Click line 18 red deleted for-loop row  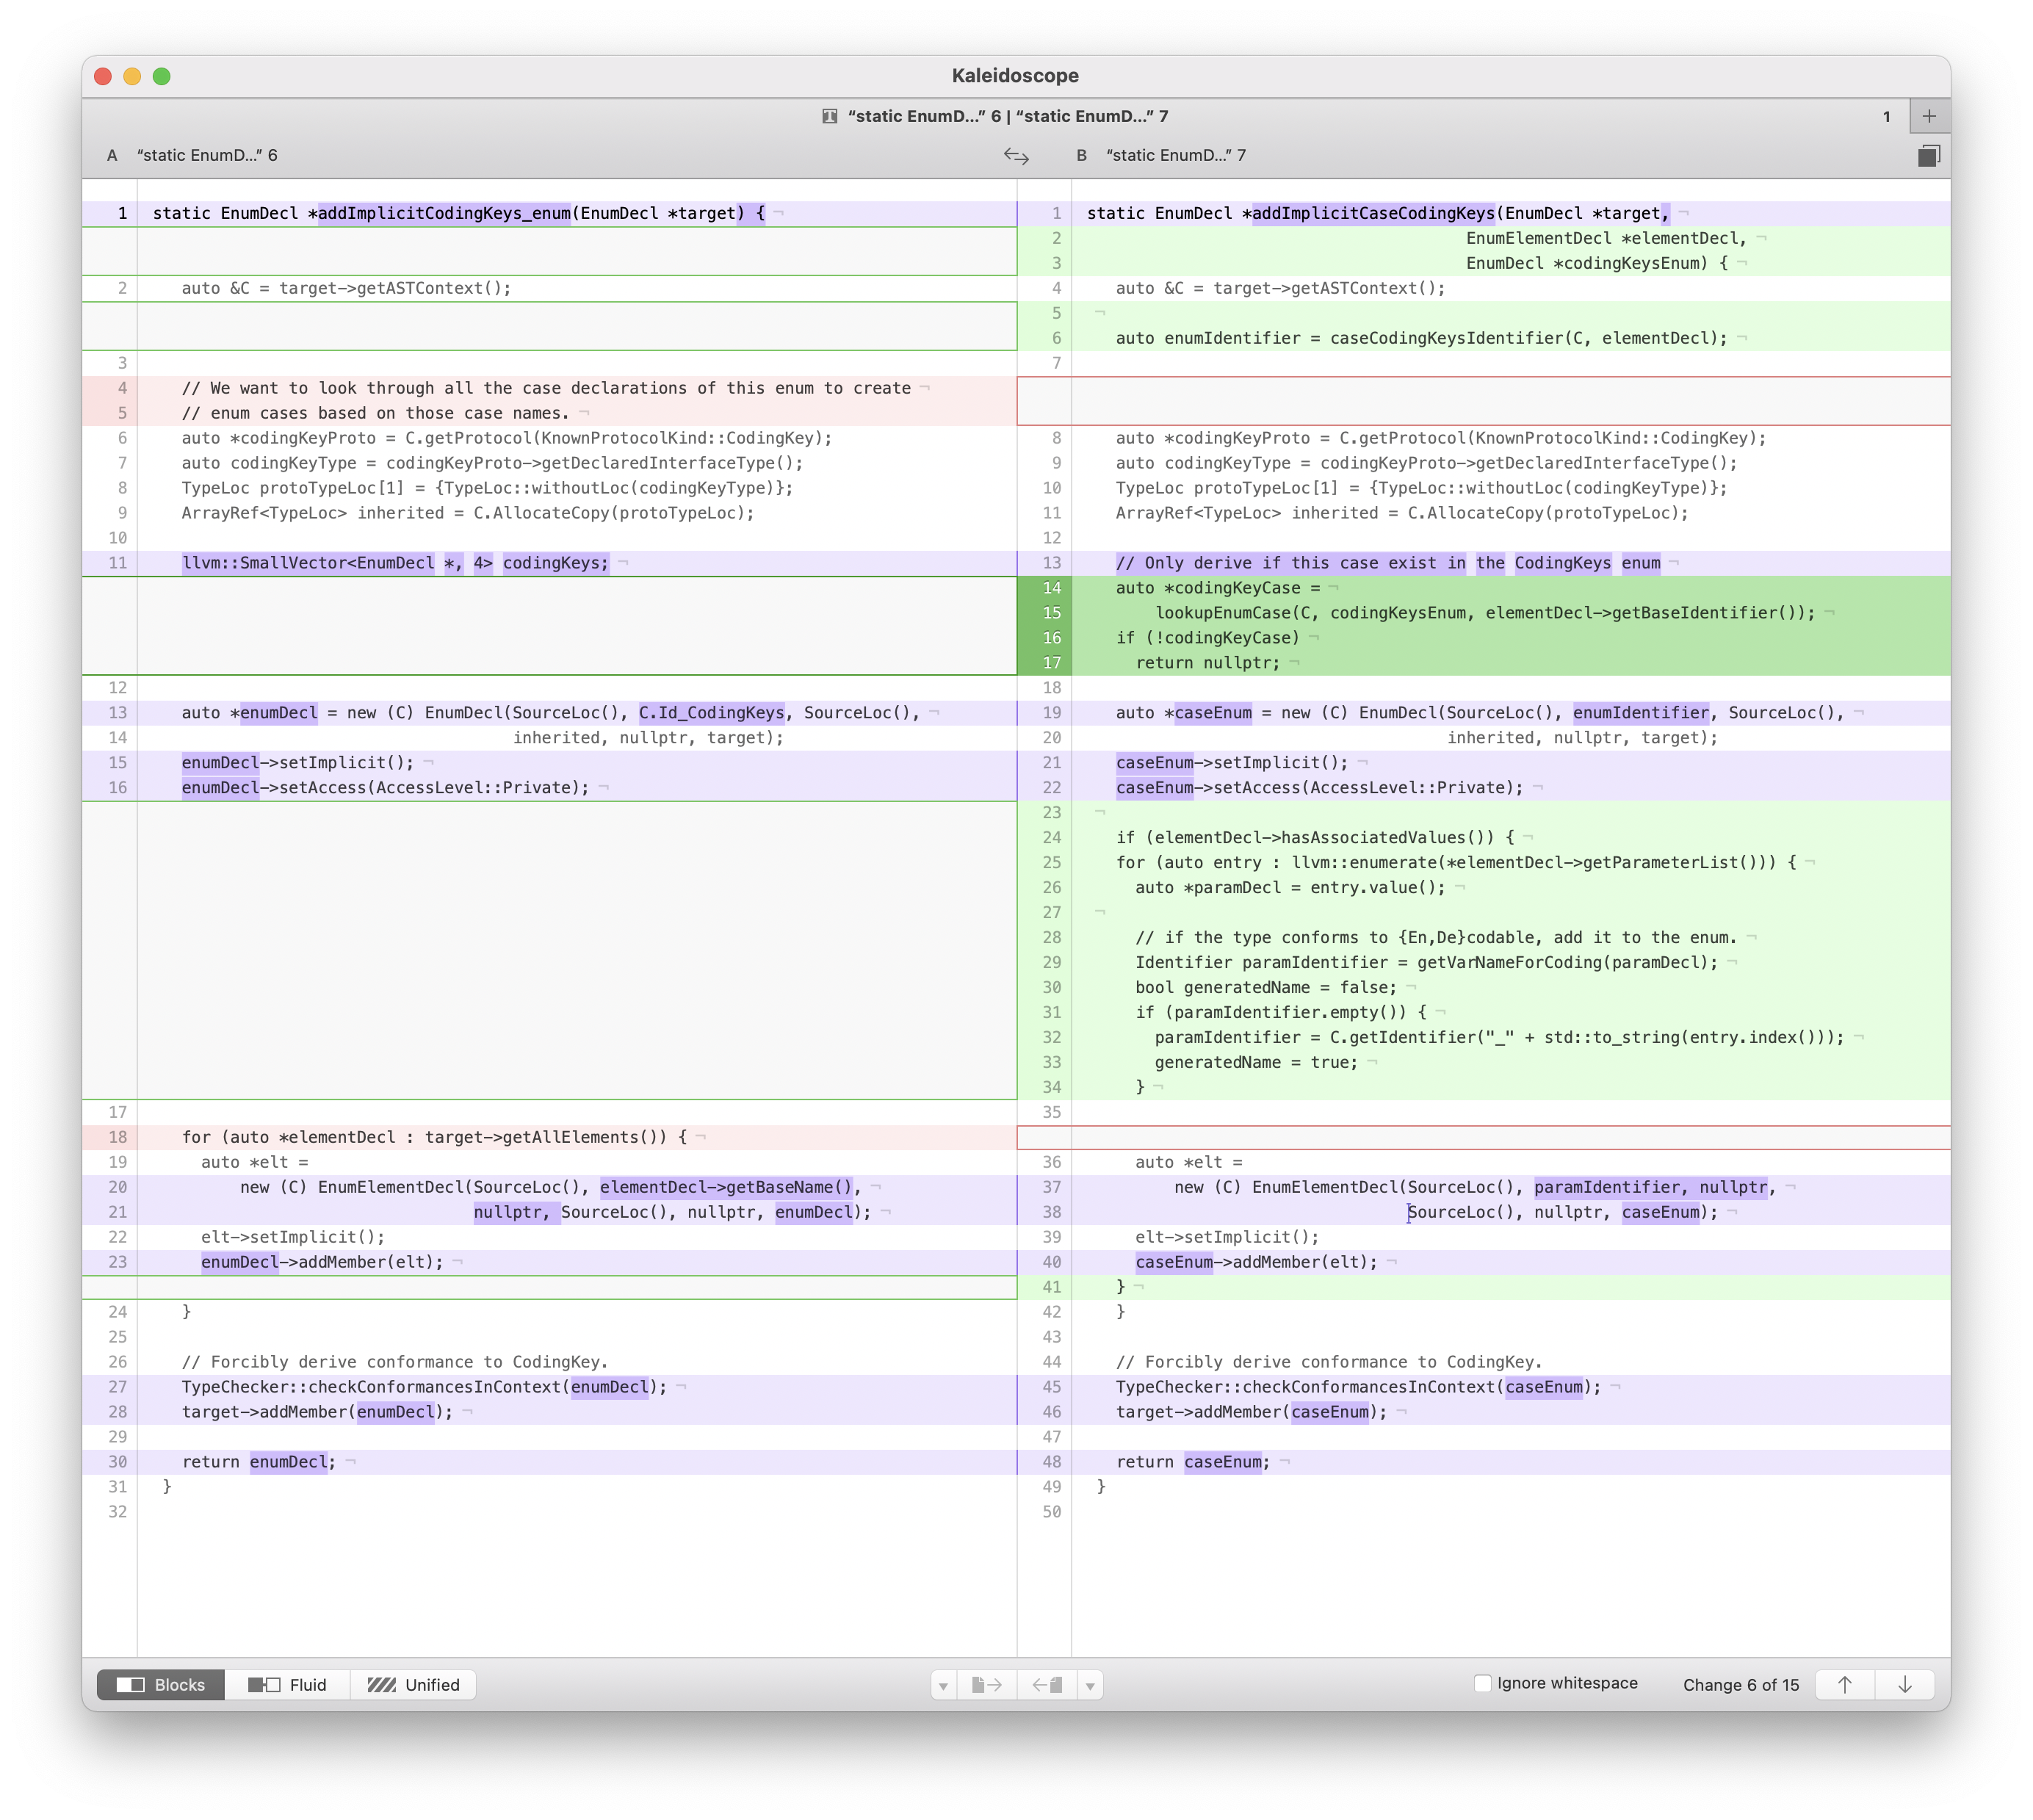point(434,1137)
